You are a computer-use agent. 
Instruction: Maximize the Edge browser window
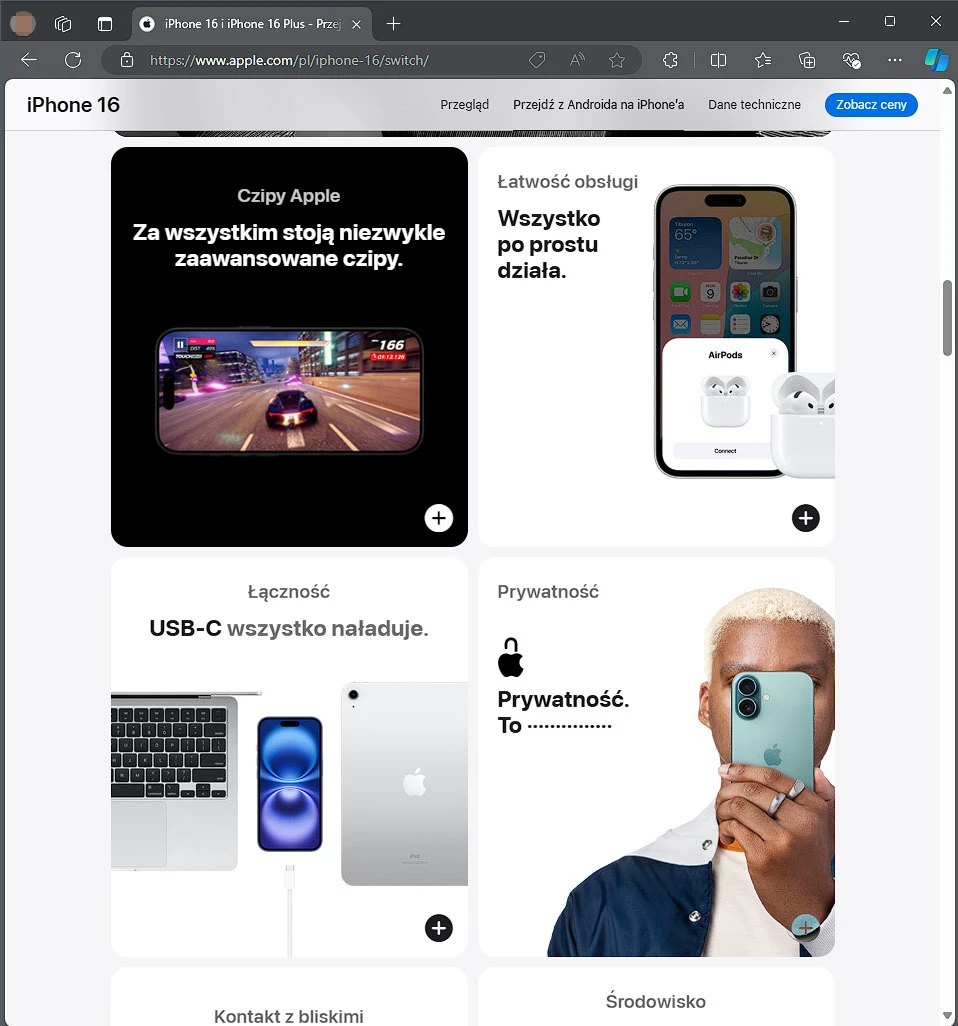[x=890, y=22]
